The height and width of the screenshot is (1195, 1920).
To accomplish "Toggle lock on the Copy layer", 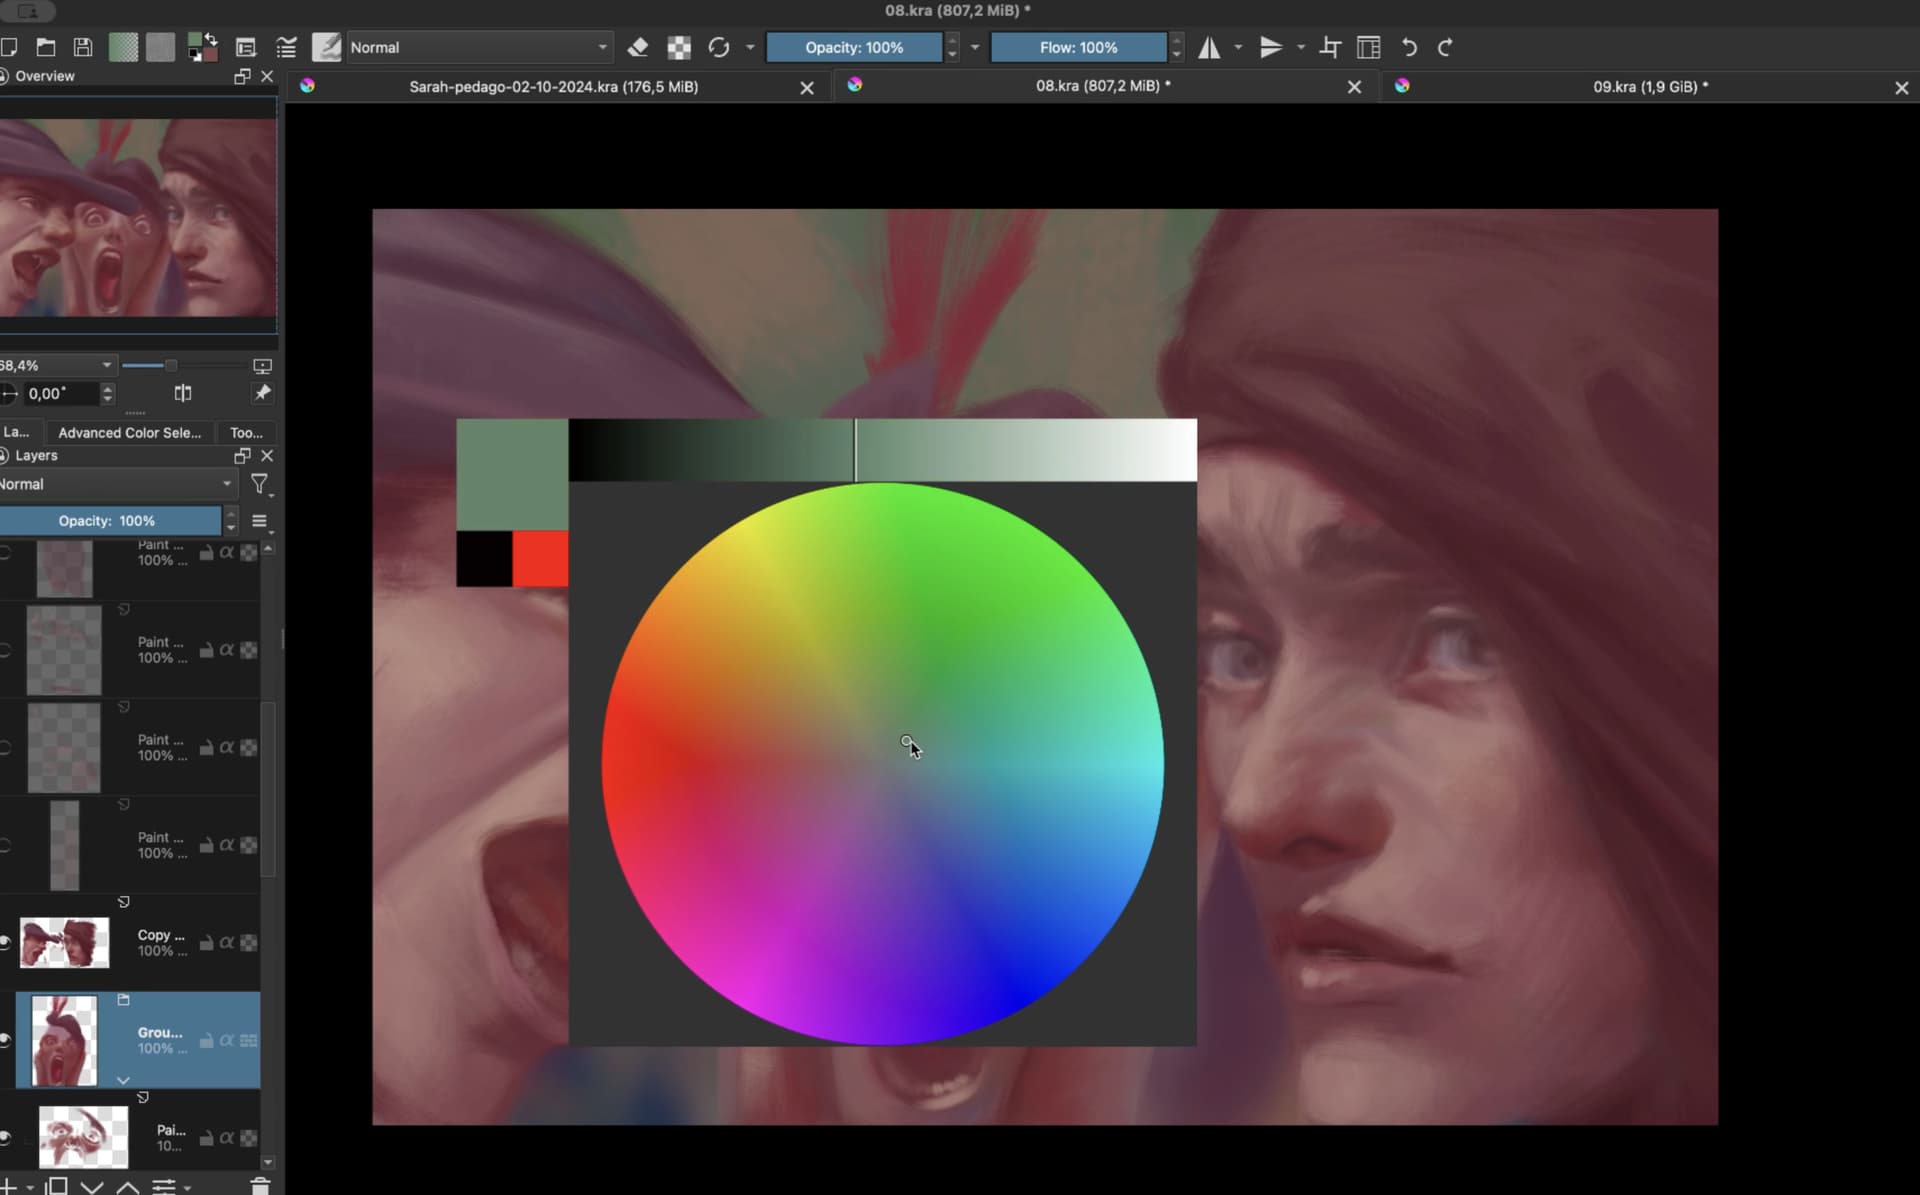I will (206, 942).
